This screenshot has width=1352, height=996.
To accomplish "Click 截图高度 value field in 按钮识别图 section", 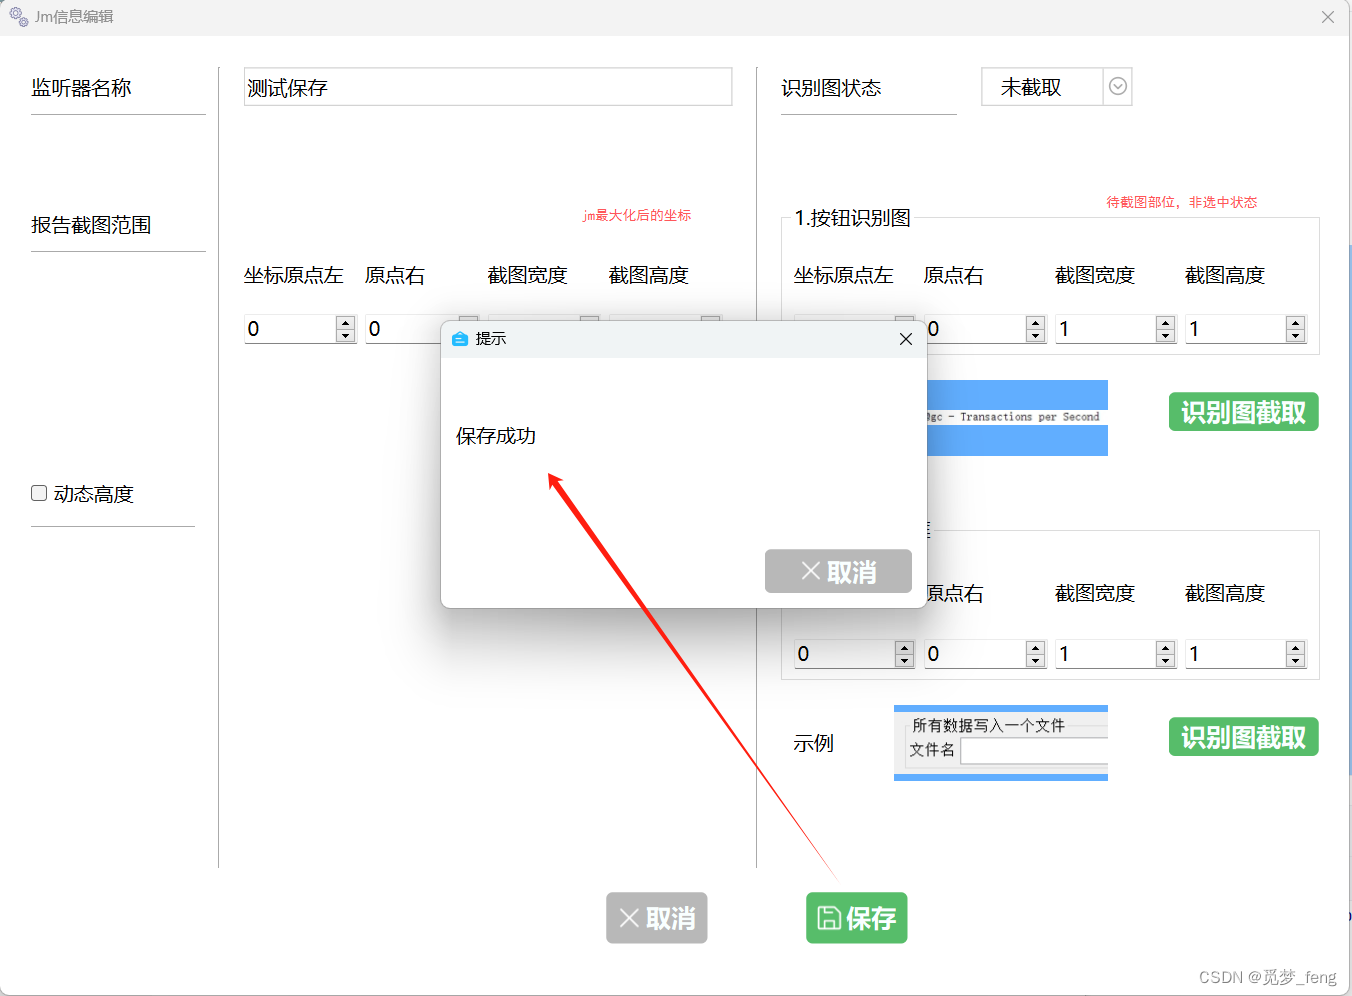I will pos(1236,329).
